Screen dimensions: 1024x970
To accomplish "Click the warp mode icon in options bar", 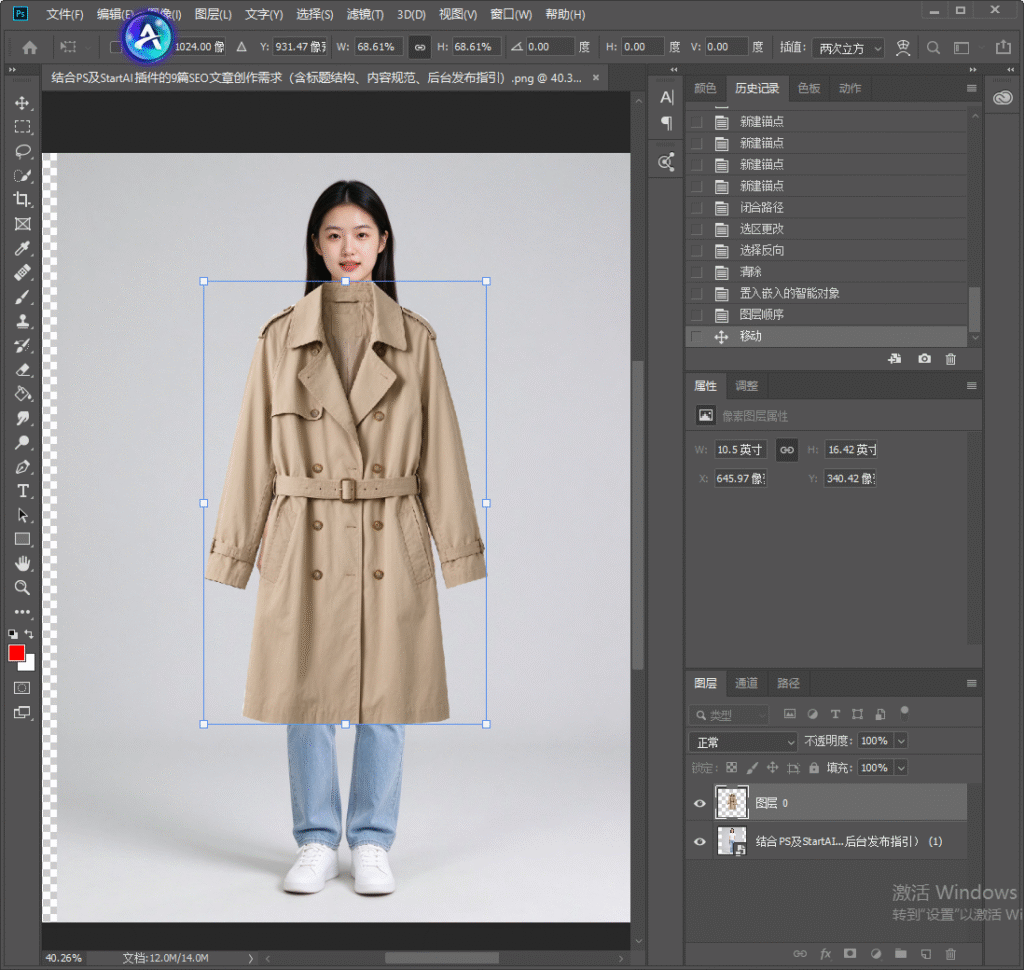I will (x=903, y=48).
